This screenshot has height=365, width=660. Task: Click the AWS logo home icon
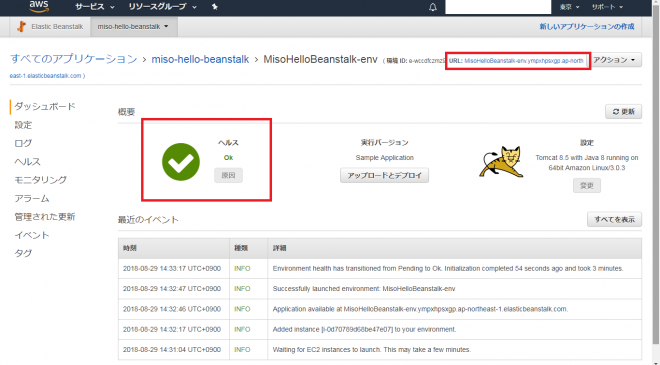click(x=39, y=6)
